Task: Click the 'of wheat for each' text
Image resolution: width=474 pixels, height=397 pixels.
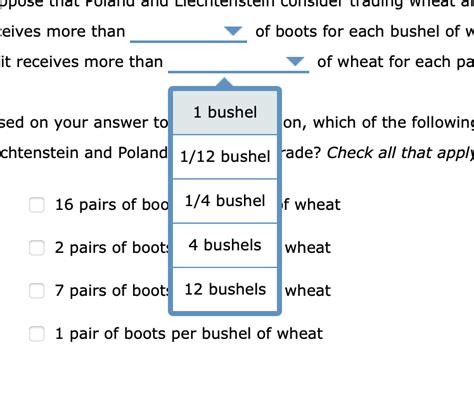Action: (x=384, y=62)
